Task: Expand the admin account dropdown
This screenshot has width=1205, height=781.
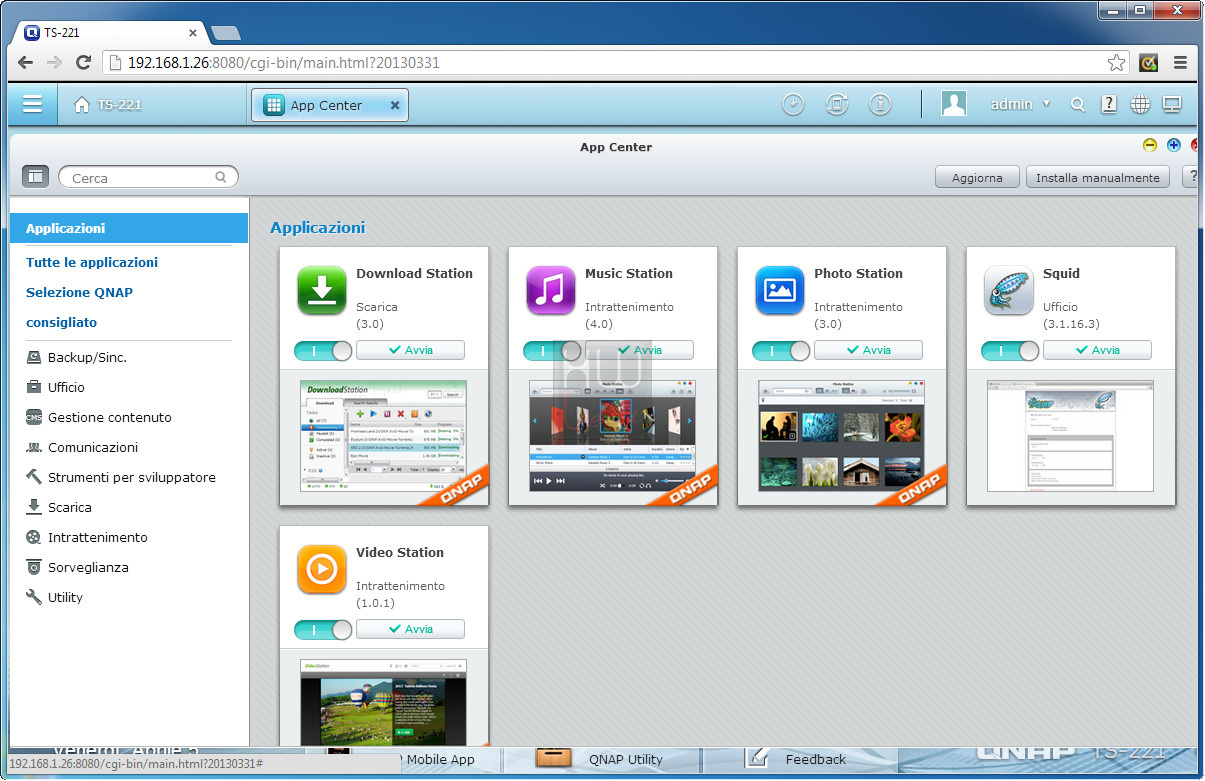Action: (1021, 104)
